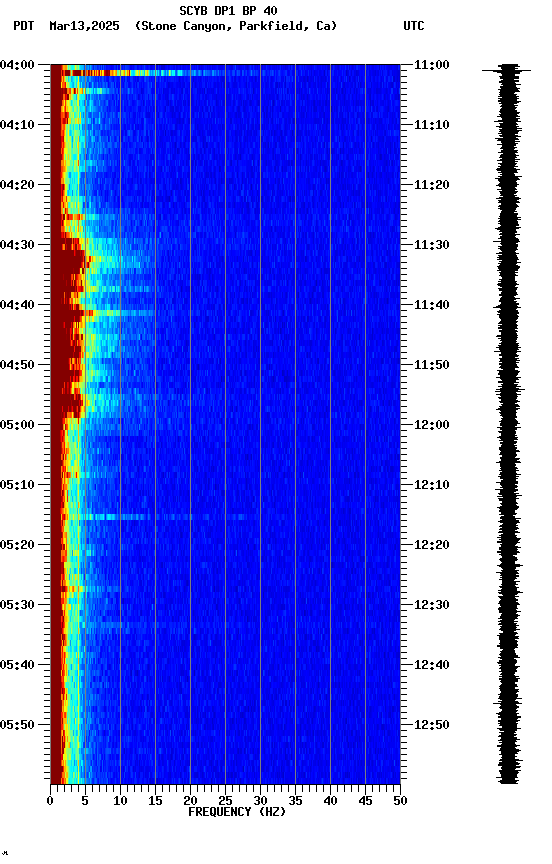Click the 11:50 UTC time label
This screenshot has width=552, height=864.
[431, 365]
